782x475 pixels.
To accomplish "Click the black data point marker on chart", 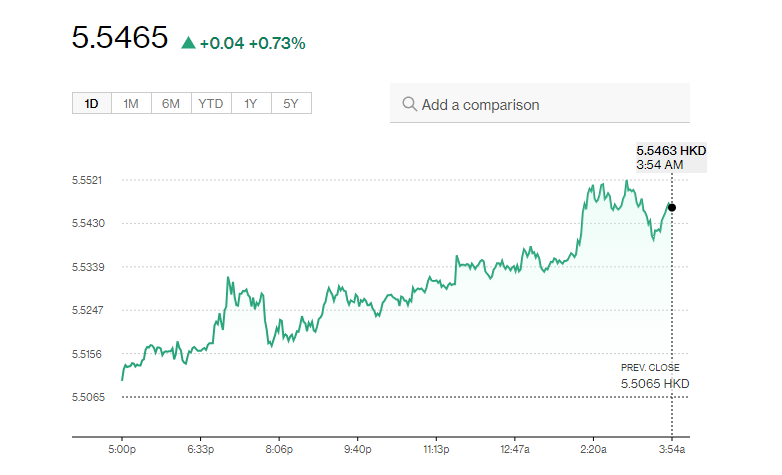I will pyautogui.click(x=672, y=207).
